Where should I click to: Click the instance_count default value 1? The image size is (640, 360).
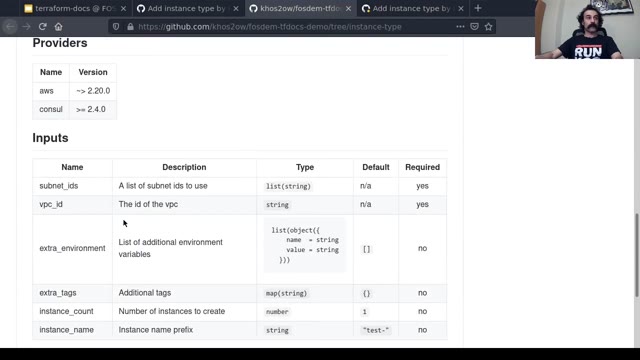point(364,311)
